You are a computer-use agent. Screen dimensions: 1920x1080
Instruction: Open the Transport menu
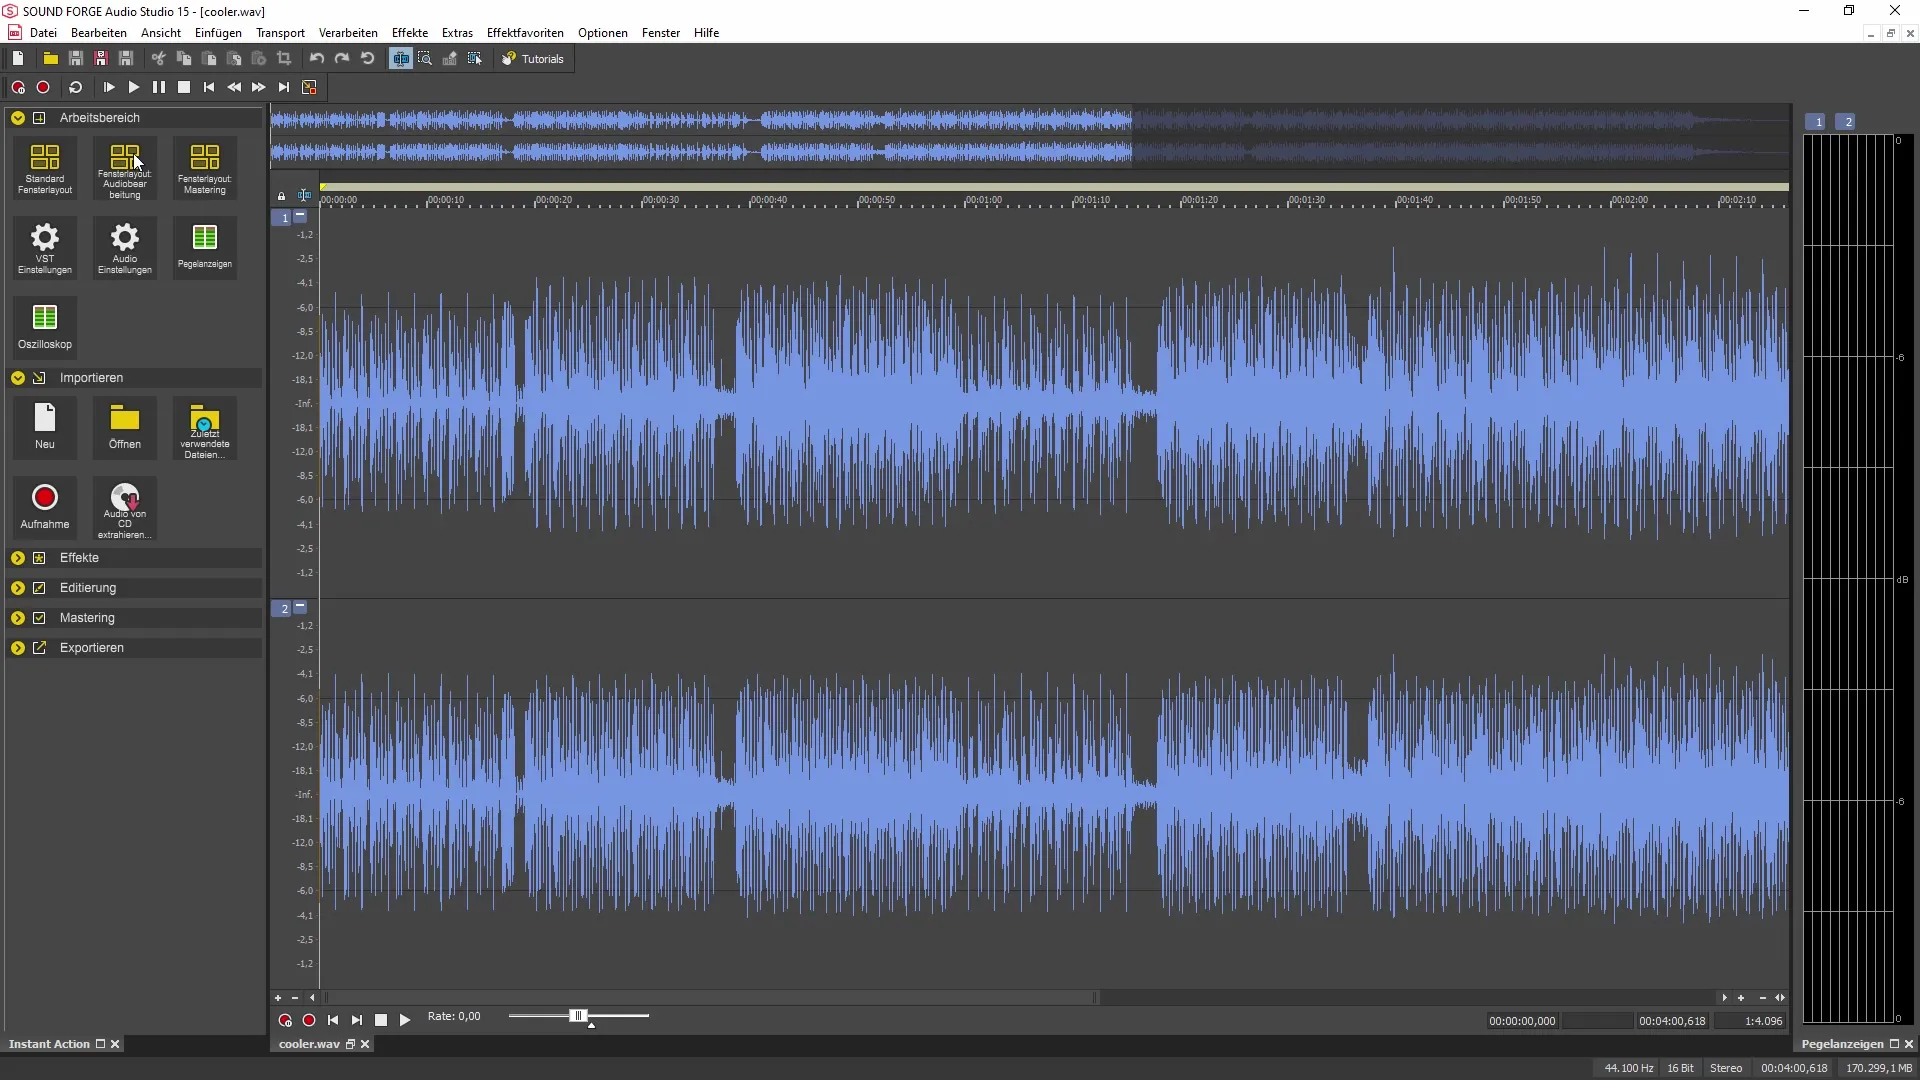pos(281,33)
